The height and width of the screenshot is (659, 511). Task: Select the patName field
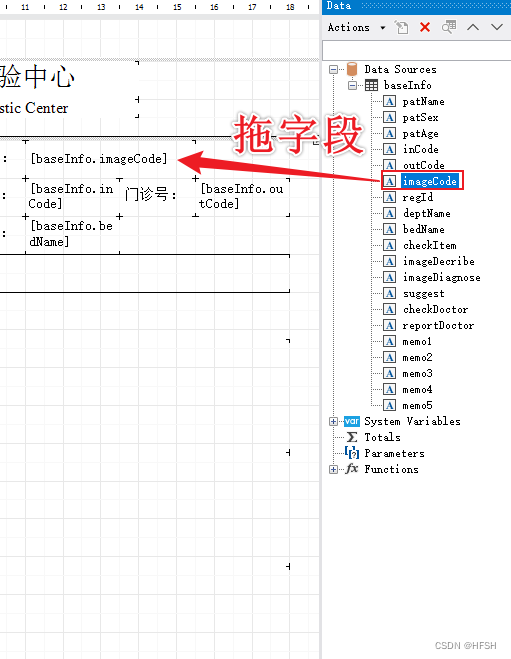(423, 102)
